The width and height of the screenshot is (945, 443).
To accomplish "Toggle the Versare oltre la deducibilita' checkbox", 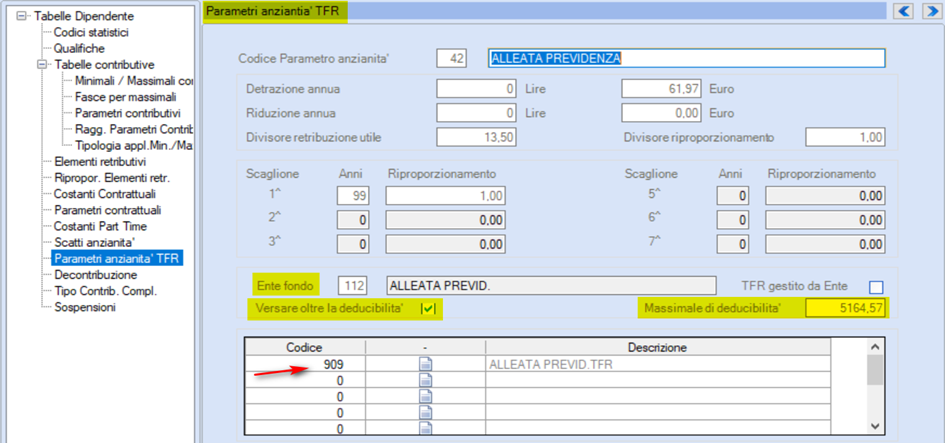I will pyautogui.click(x=428, y=309).
